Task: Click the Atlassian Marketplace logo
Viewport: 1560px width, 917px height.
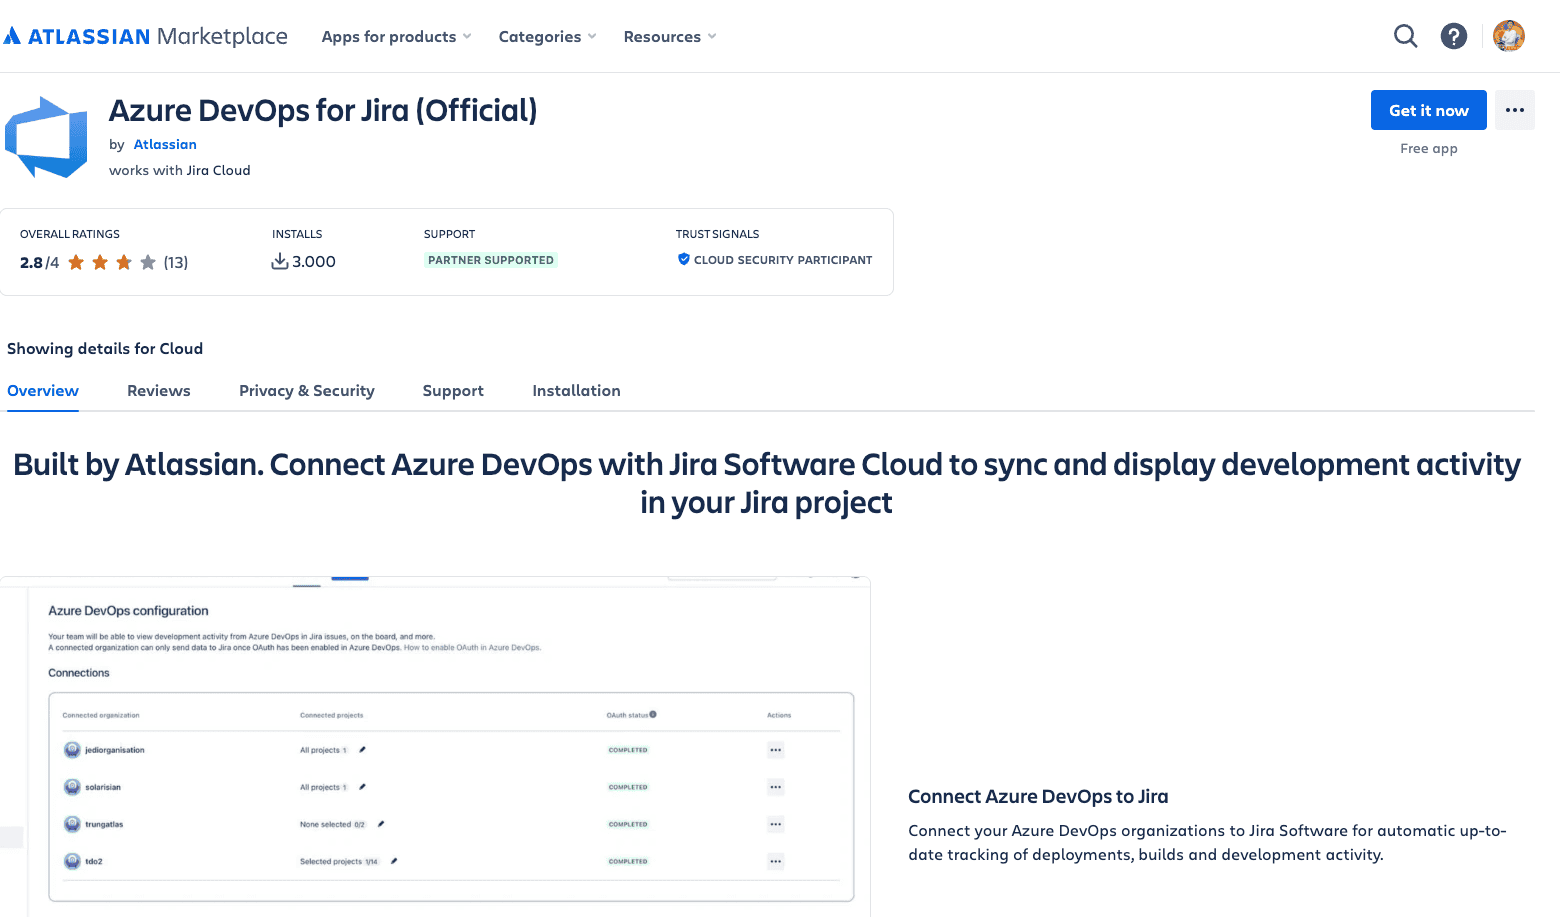Action: (146, 36)
